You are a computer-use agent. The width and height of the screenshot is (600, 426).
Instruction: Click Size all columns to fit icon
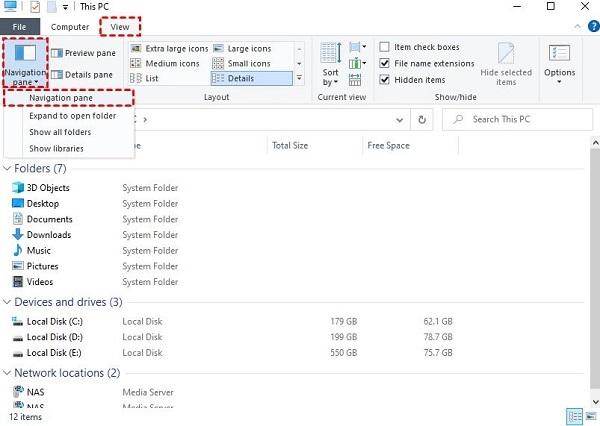pos(355,80)
